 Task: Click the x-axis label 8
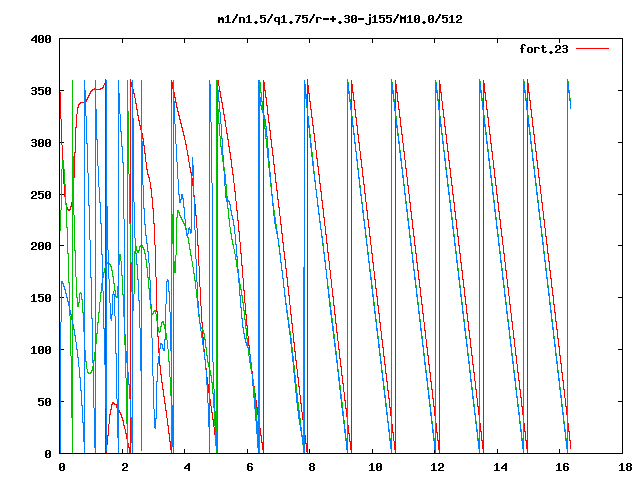[x=312, y=467]
